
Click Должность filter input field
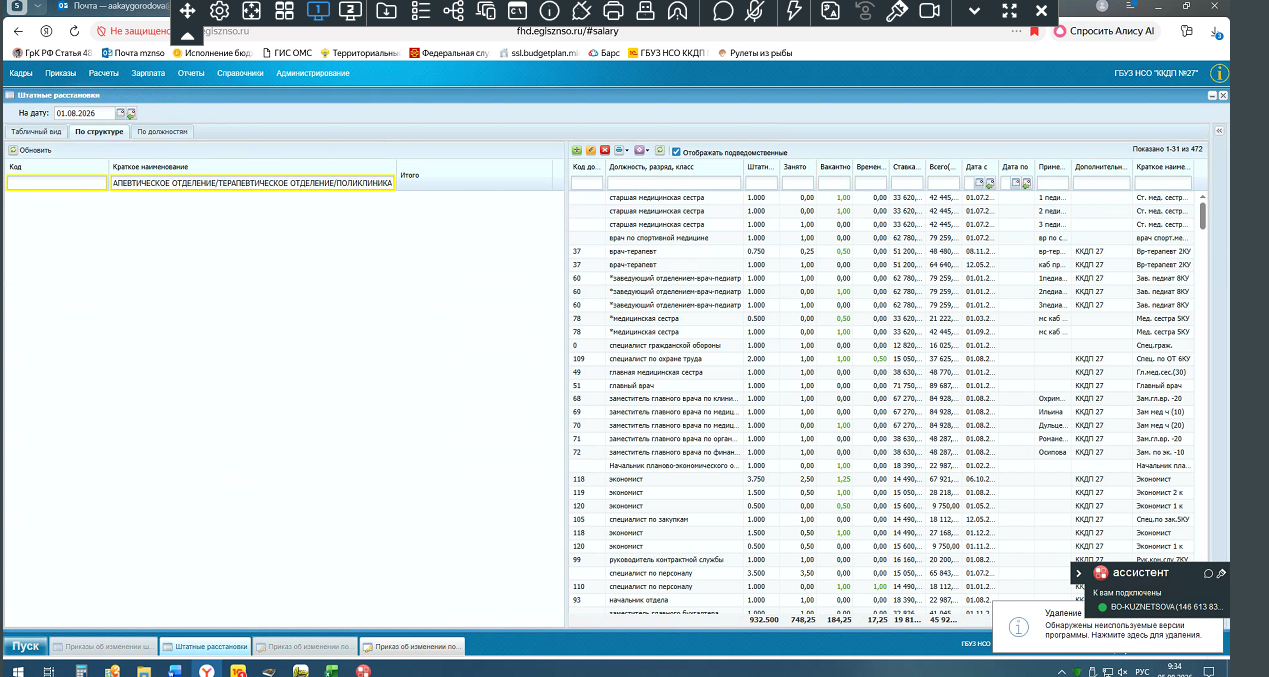[674, 183]
